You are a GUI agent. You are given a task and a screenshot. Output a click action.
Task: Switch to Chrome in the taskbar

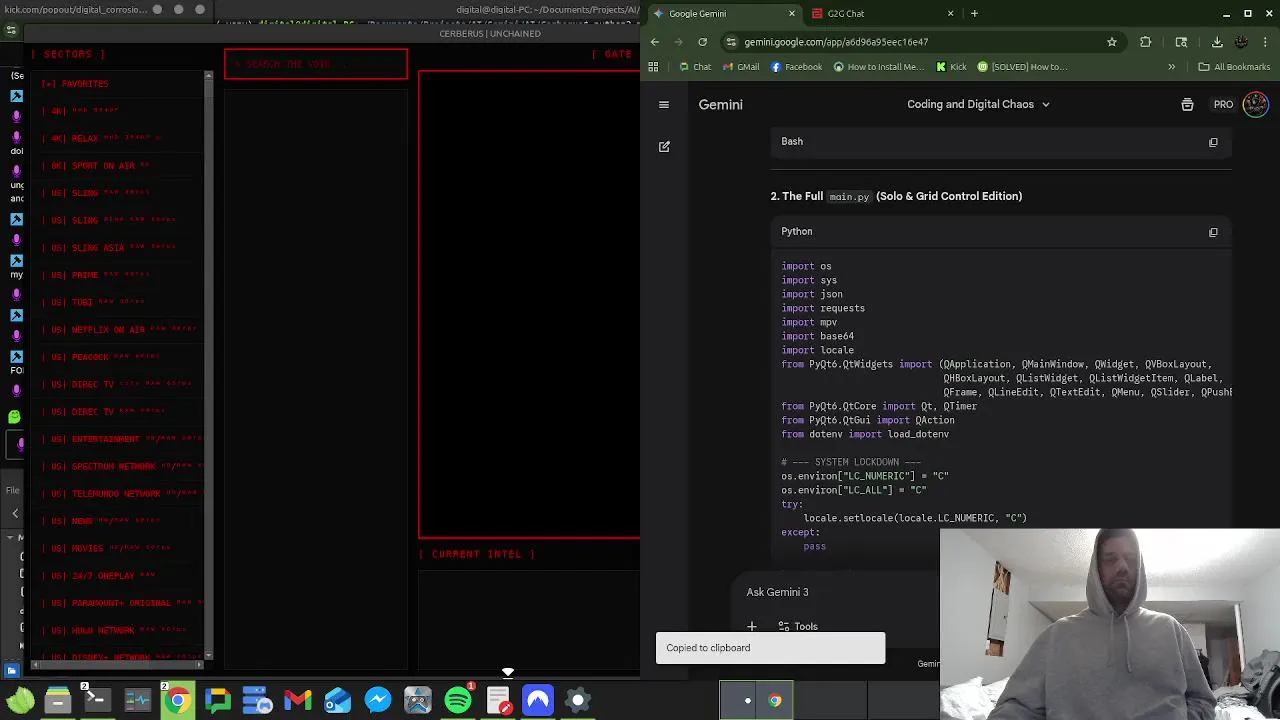(x=177, y=700)
